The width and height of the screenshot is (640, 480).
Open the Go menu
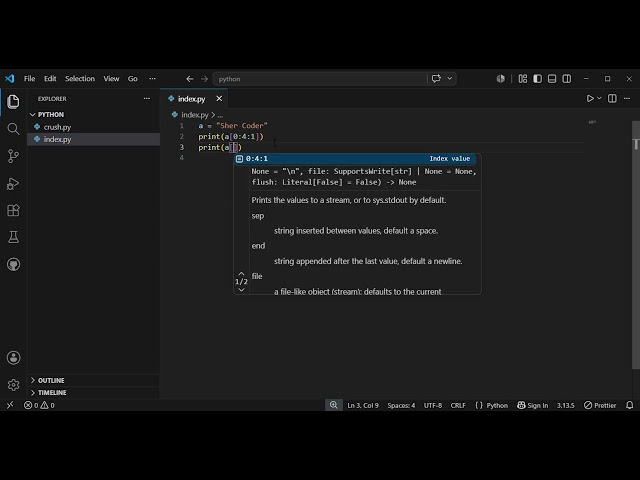click(133, 79)
